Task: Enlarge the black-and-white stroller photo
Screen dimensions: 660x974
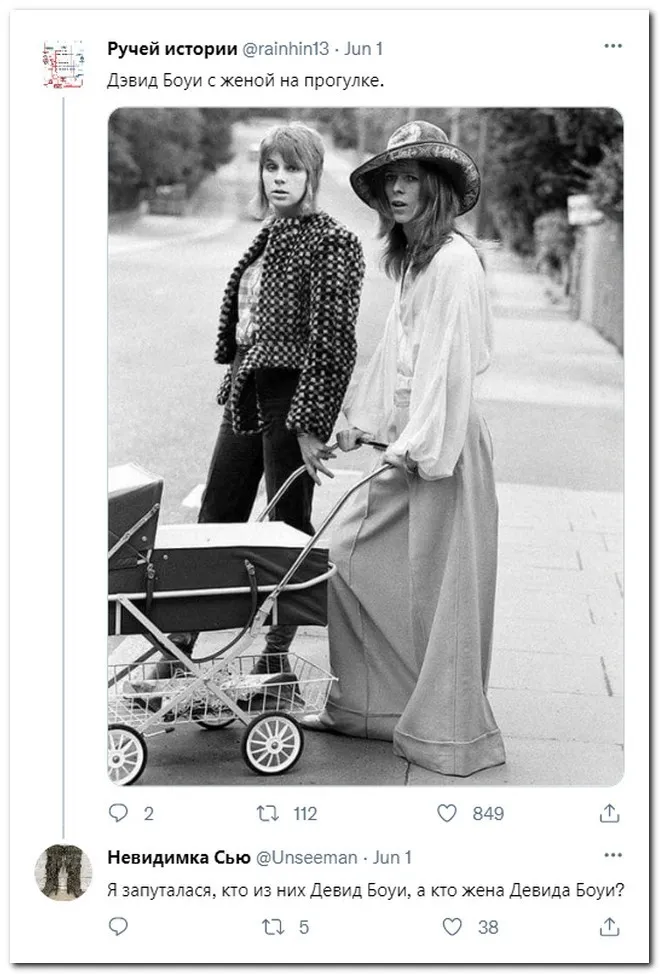Action: pos(365,445)
